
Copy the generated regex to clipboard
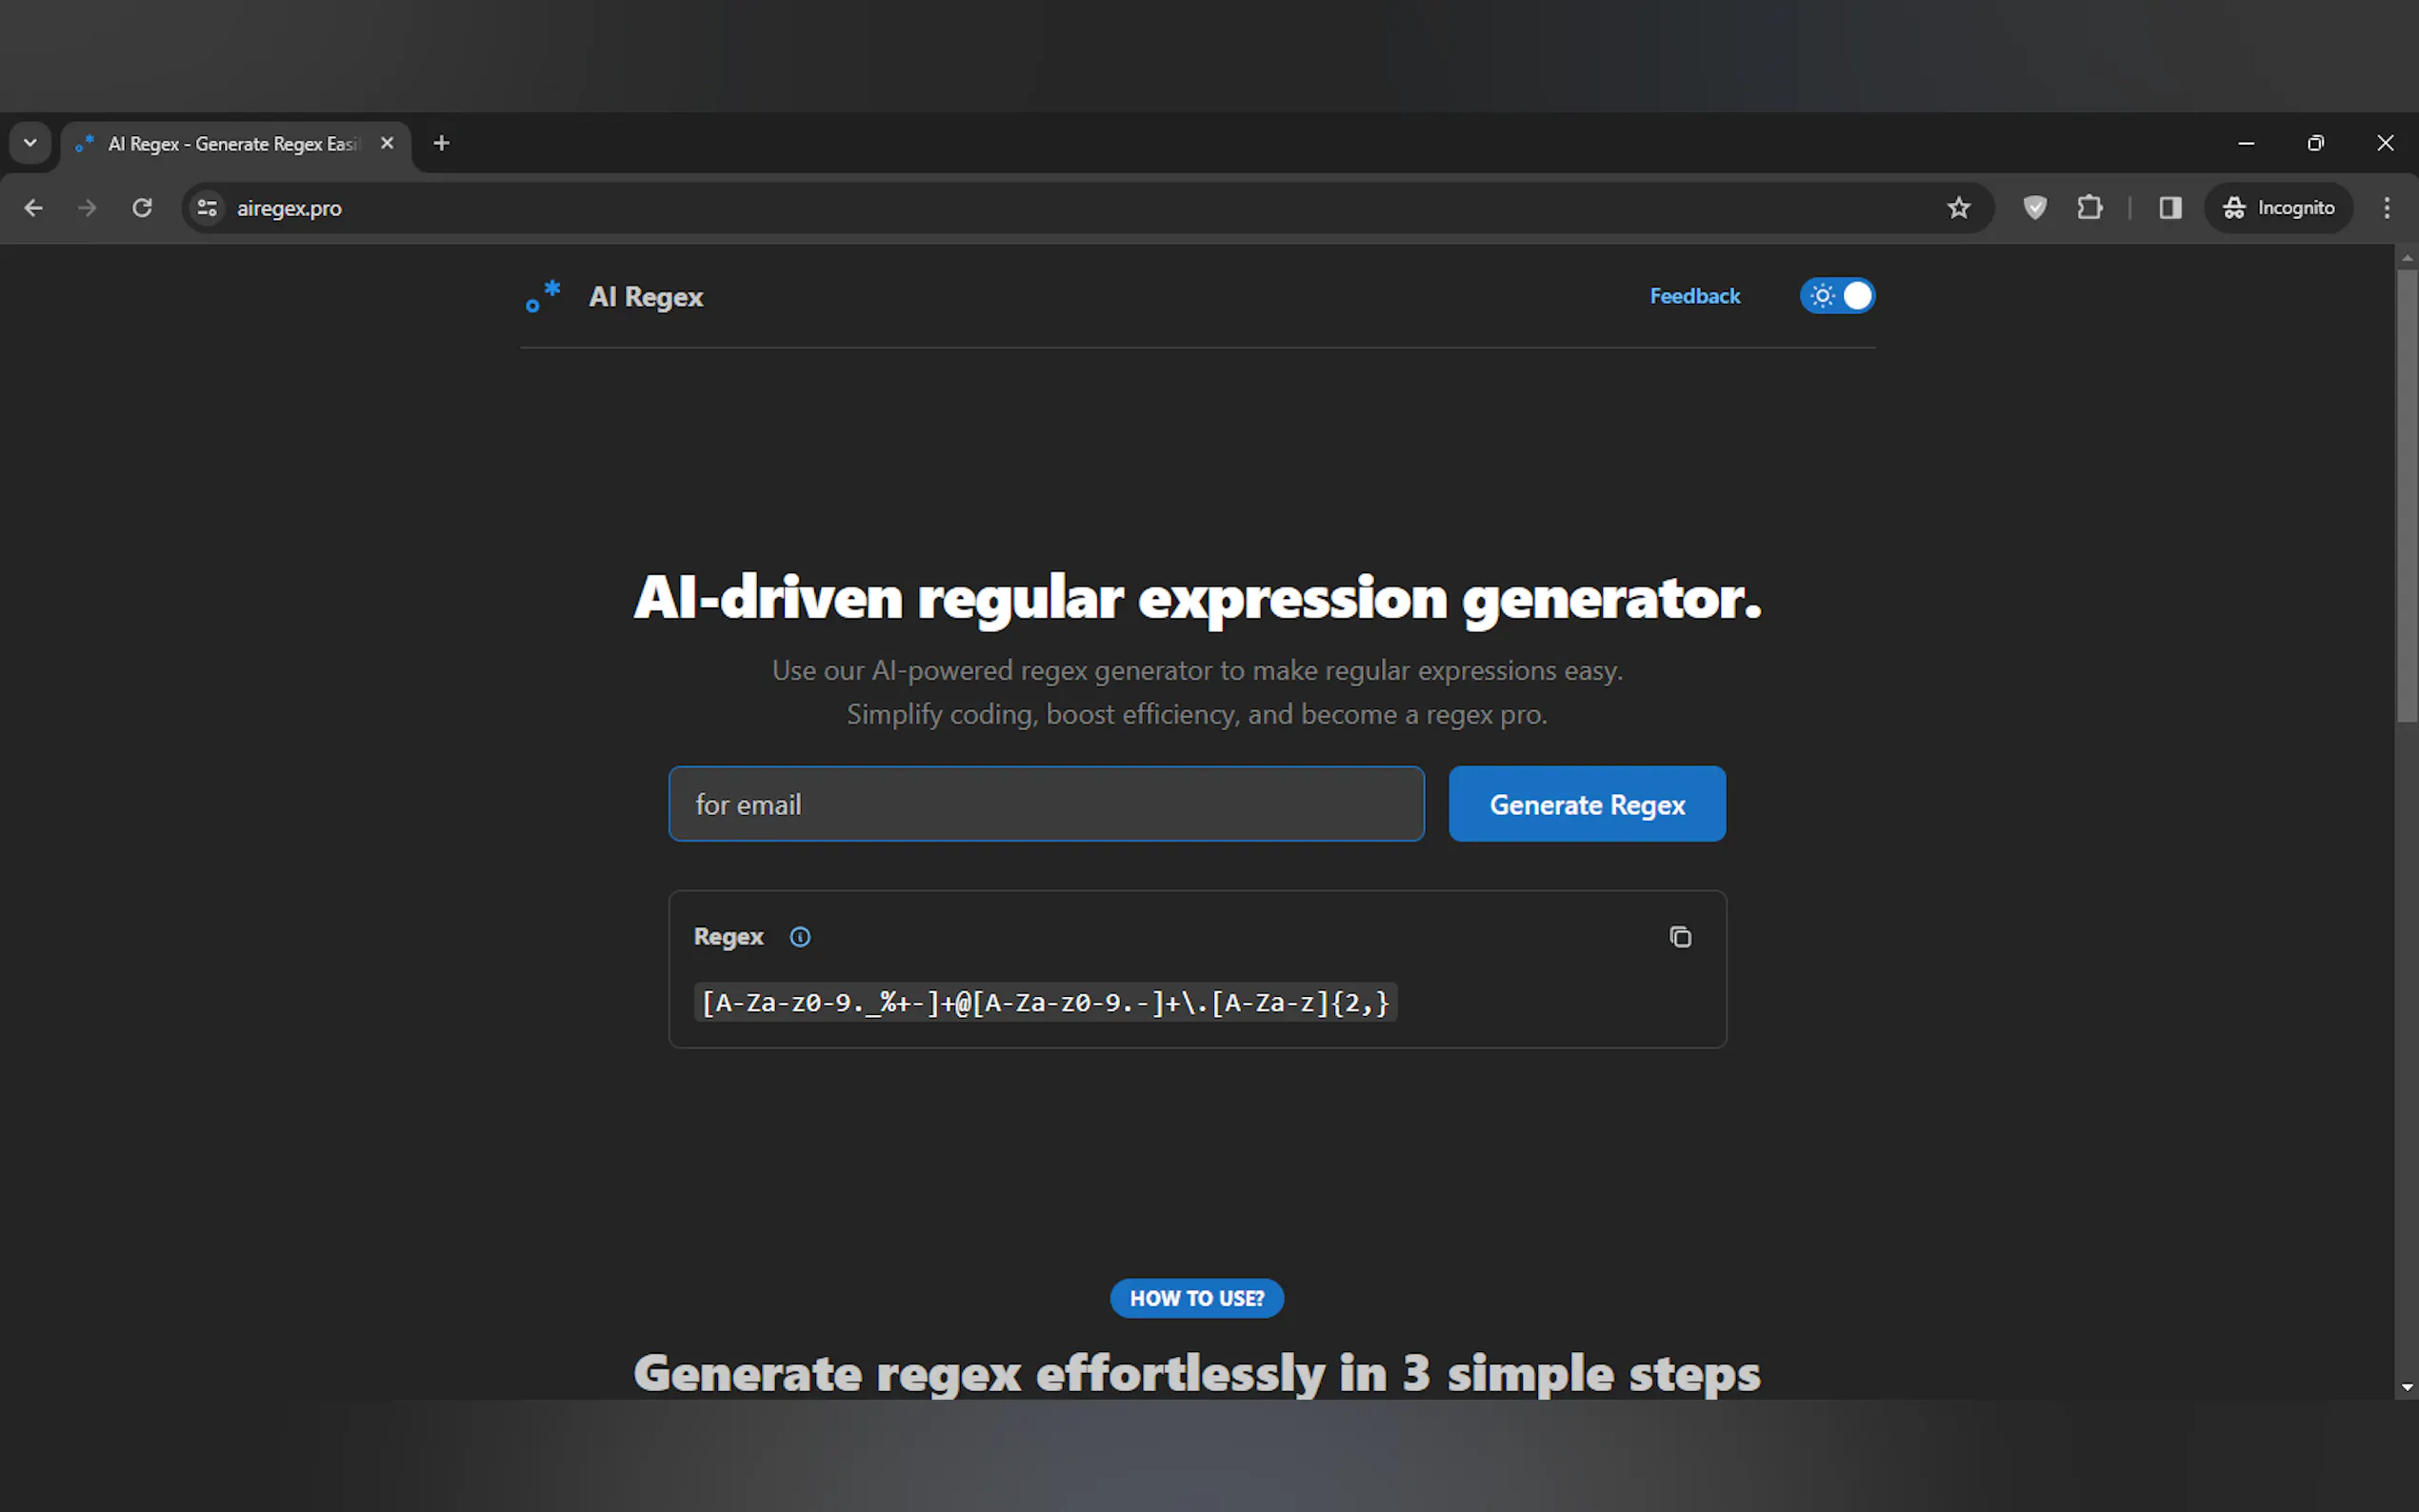pos(1680,937)
